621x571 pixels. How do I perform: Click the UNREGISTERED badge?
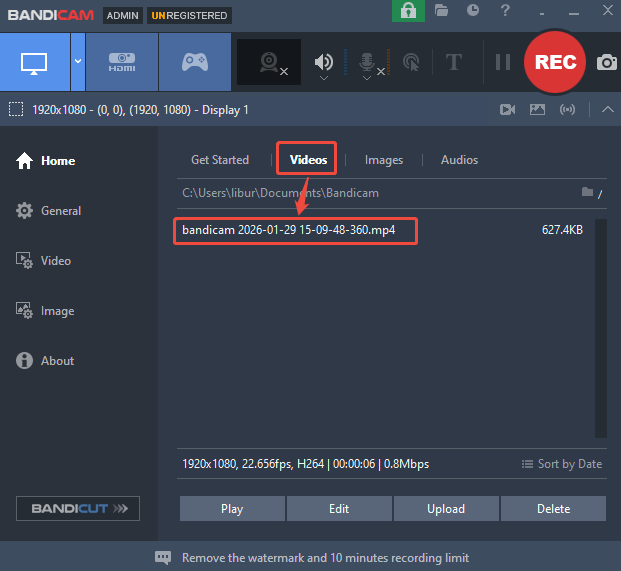[189, 15]
